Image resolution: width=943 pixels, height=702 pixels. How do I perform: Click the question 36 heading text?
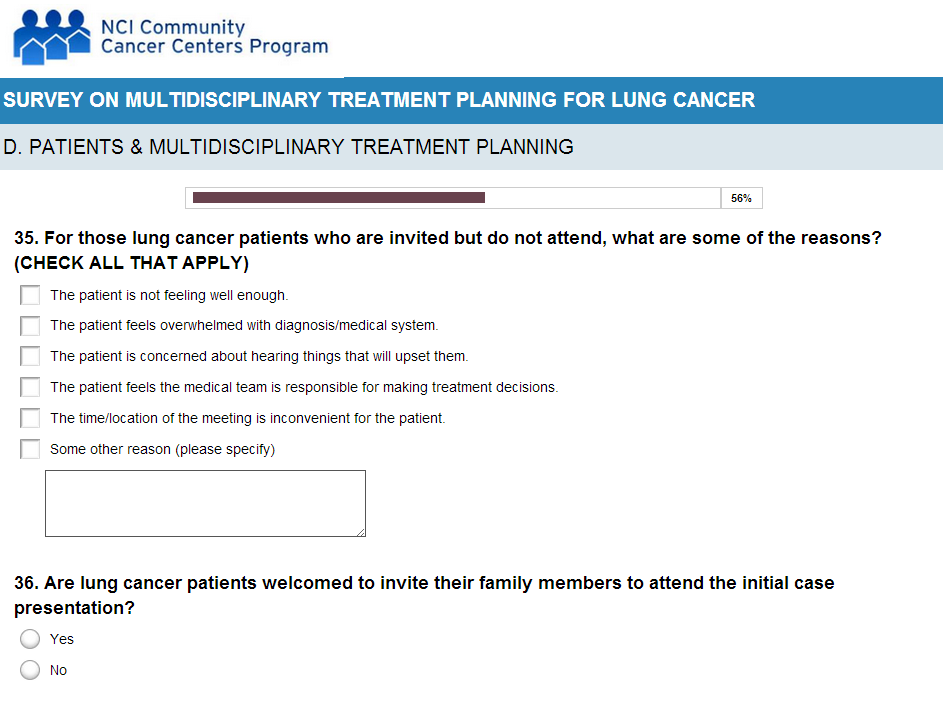[423, 583]
